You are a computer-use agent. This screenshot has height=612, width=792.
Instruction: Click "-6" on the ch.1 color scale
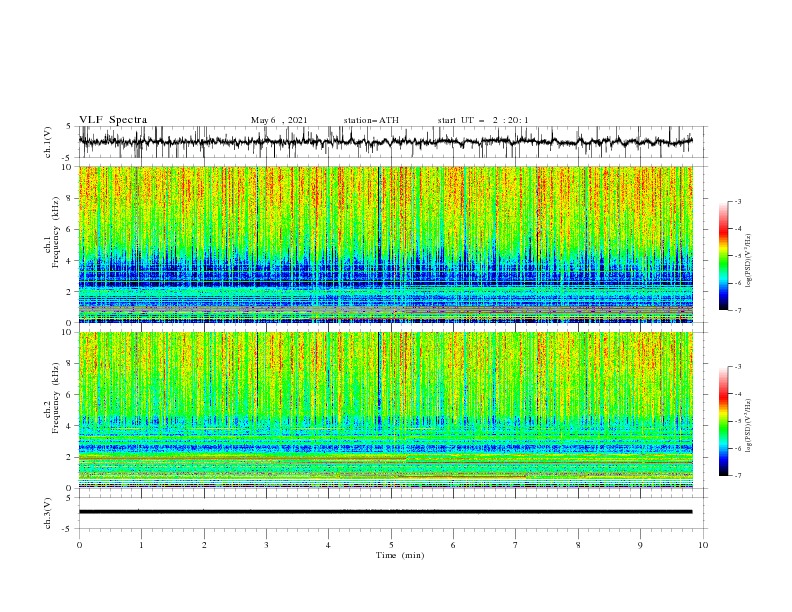tap(738, 283)
